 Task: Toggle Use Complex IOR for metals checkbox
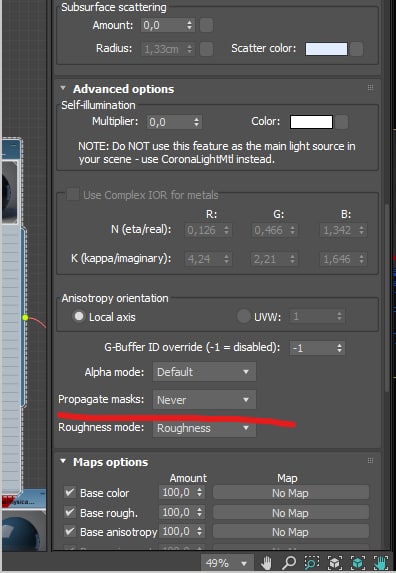pos(72,194)
